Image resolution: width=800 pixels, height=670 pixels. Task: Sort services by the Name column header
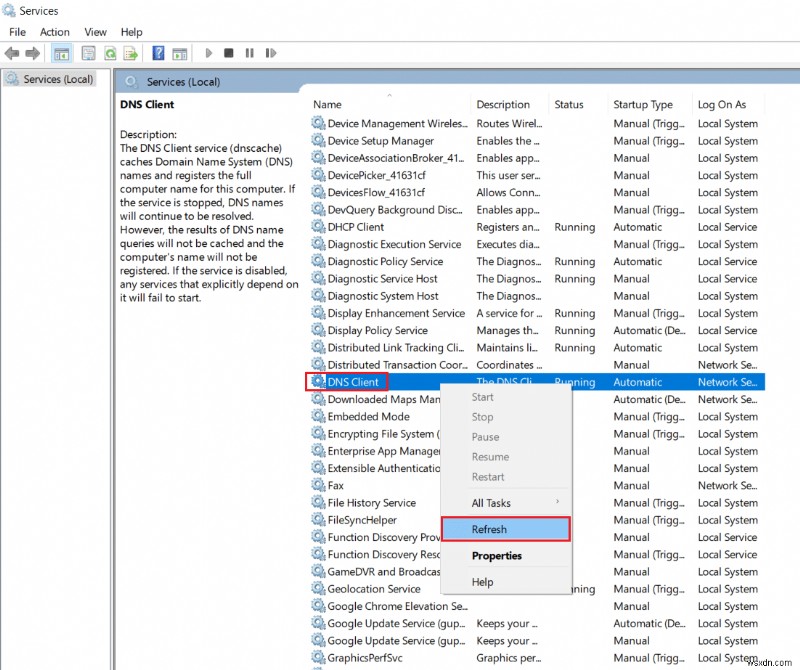(330, 104)
